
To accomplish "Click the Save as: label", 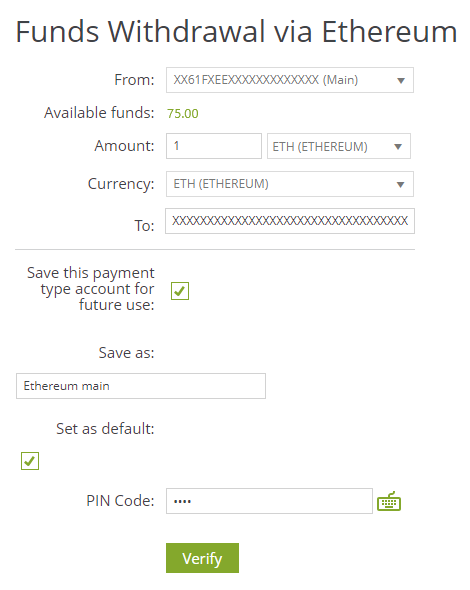I will (x=126, y=353).
